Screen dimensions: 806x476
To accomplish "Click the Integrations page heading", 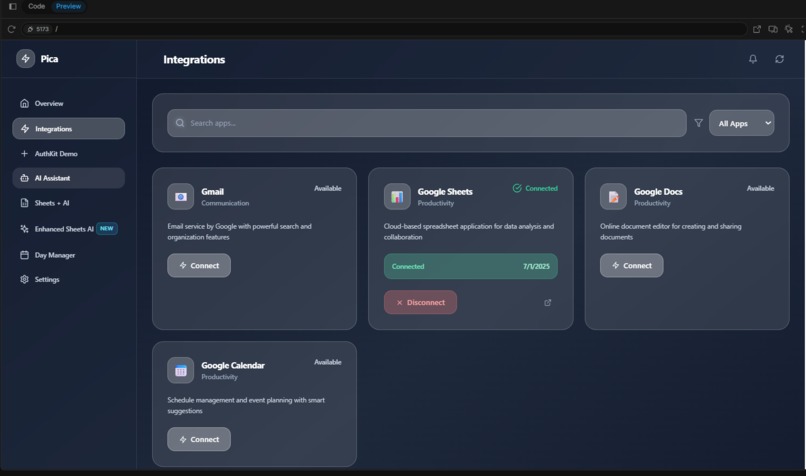I will (x=194, y=60).
